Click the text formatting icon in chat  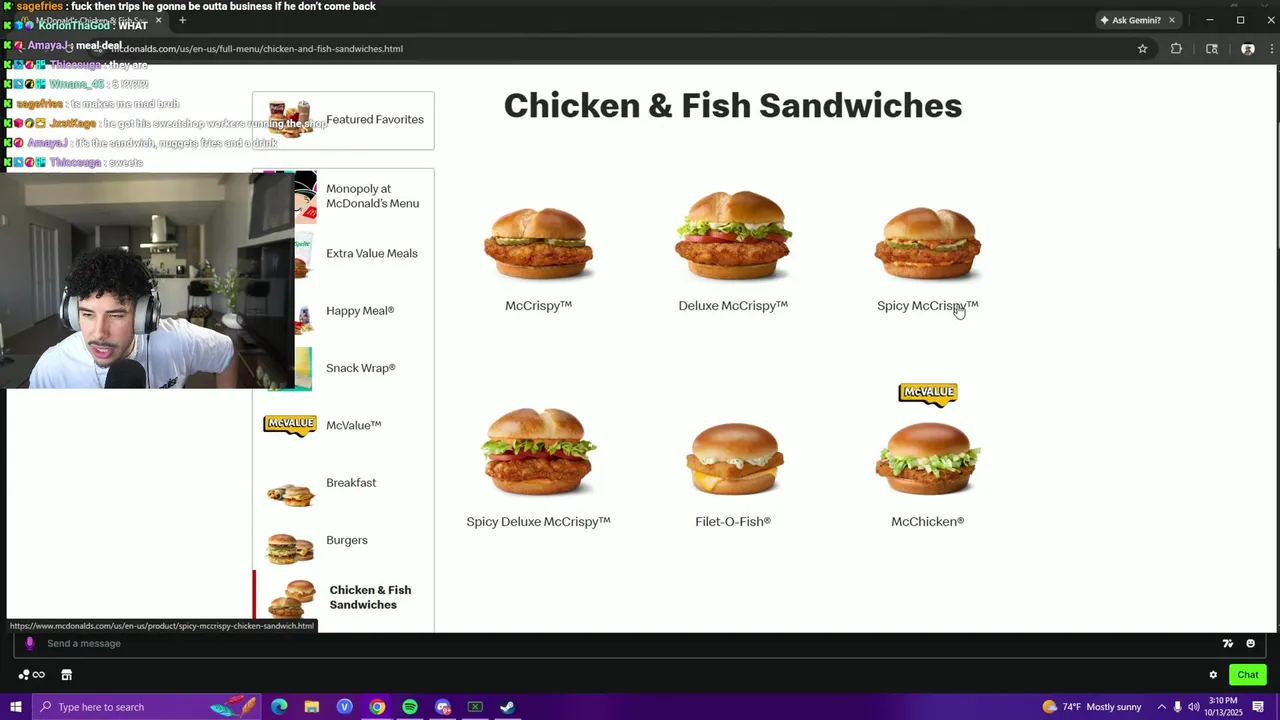click(x=1228, y=644)
